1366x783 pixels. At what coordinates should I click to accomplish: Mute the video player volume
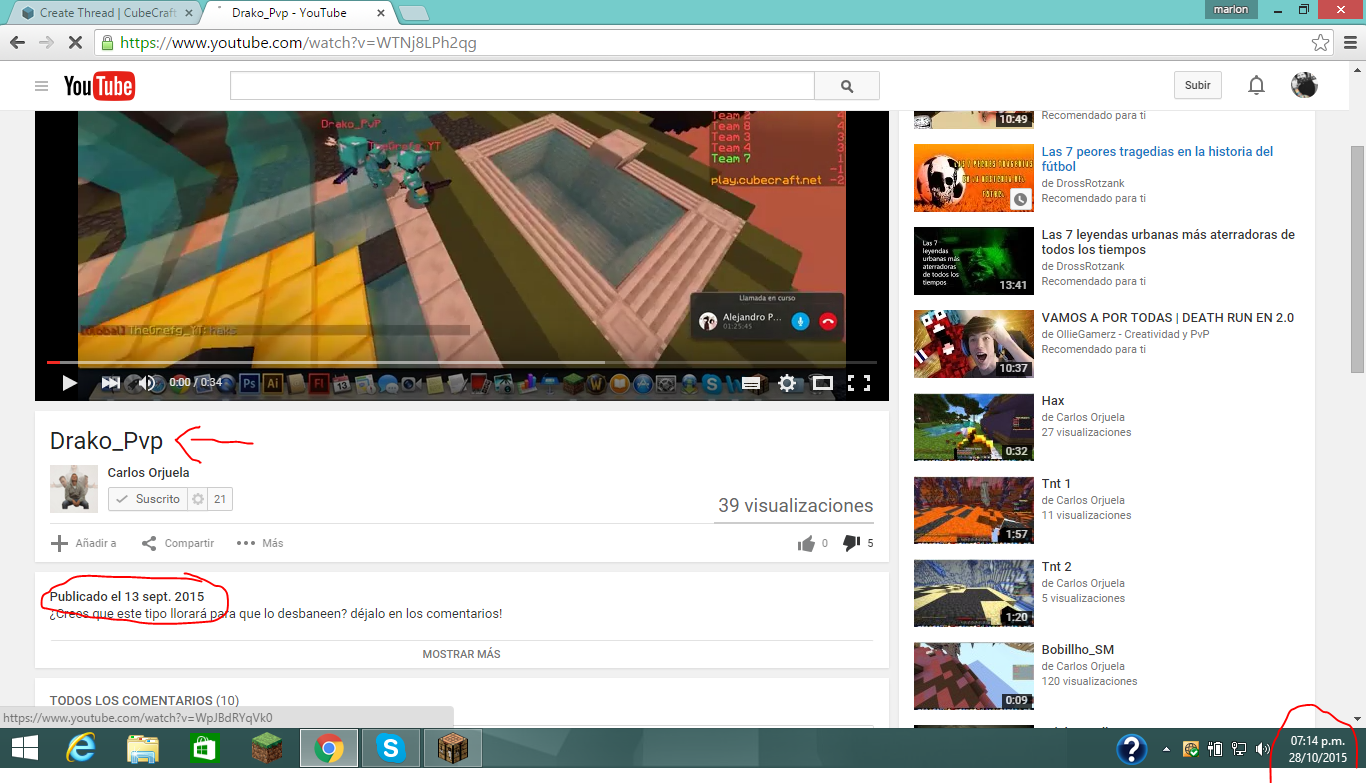[147, 382]
